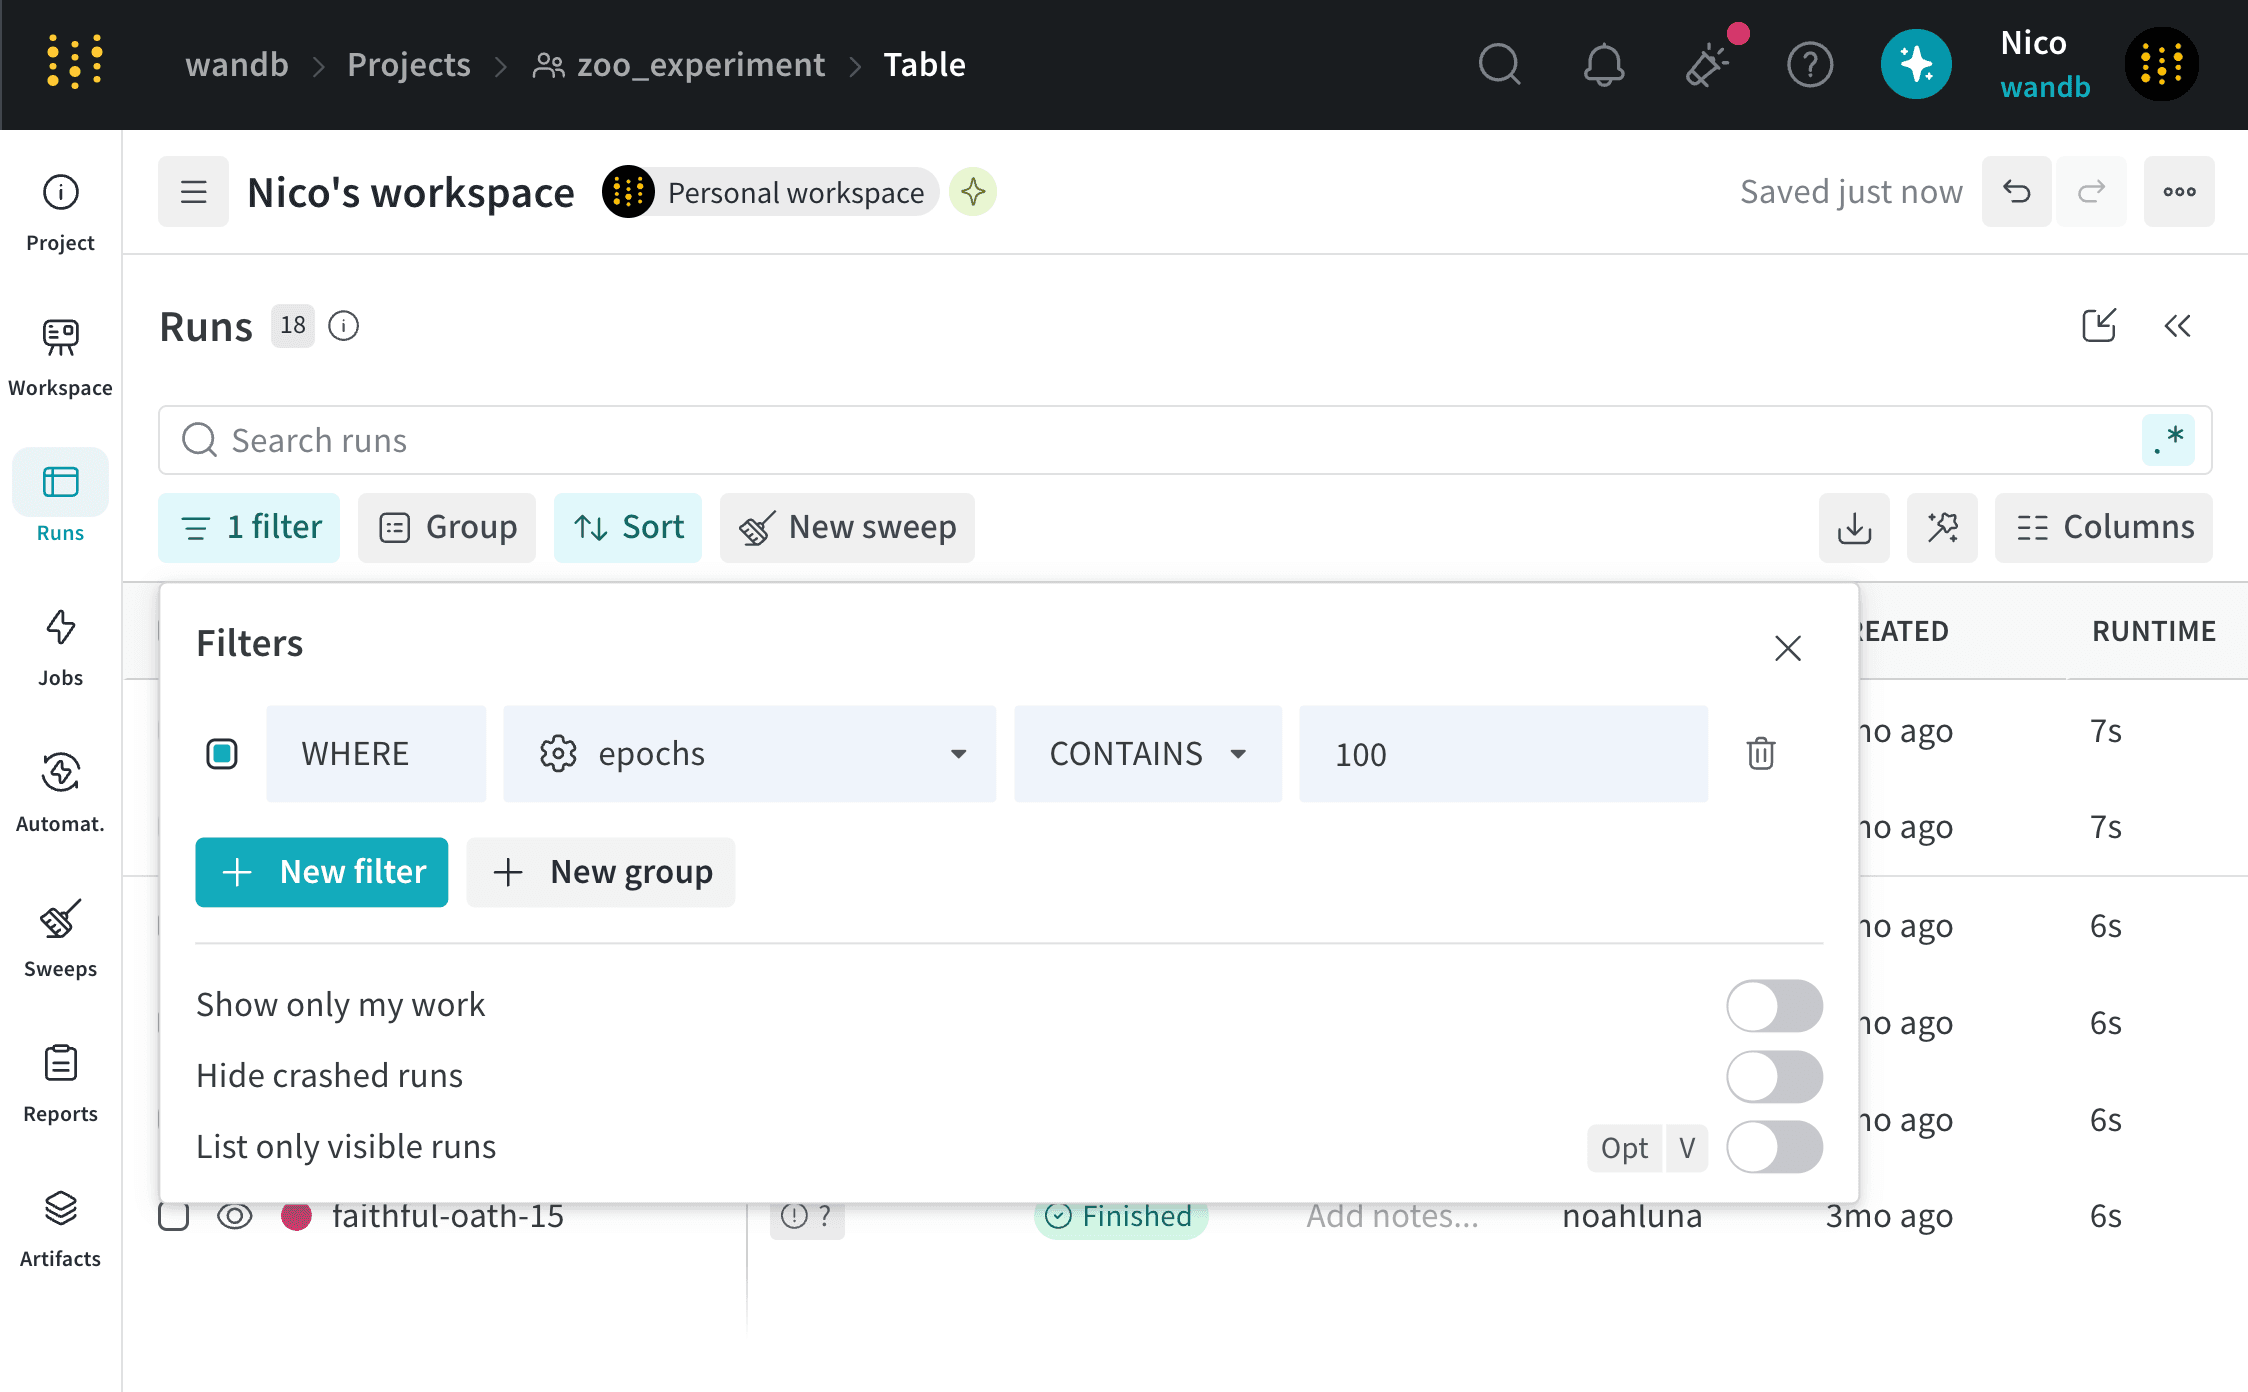Screen dimensions: 2248x1392
Task: Delete the epochs filter with trash icon
Action: click(1761, 753)
